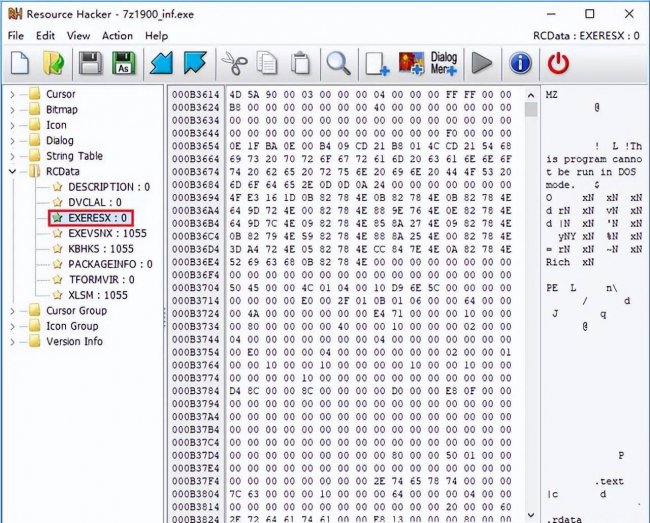
Task: Click the red power Exit icon
Action: click(x=558, y=63)
